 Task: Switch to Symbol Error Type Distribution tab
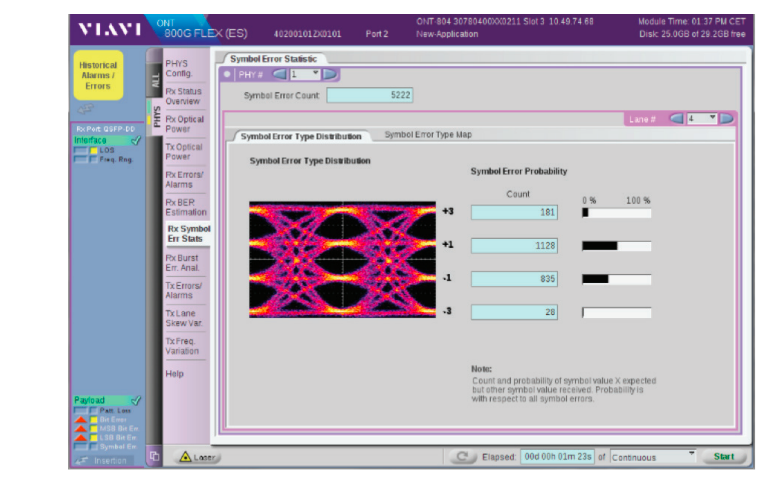(x=300, y=136)
